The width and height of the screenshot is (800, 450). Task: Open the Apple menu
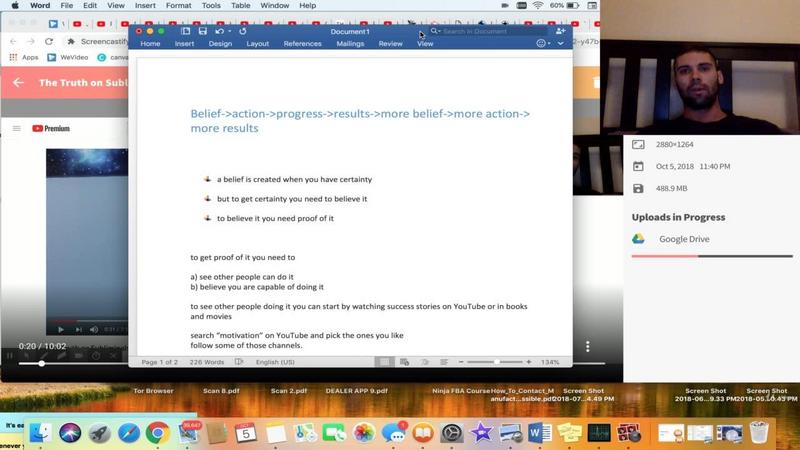click(15, 6)
